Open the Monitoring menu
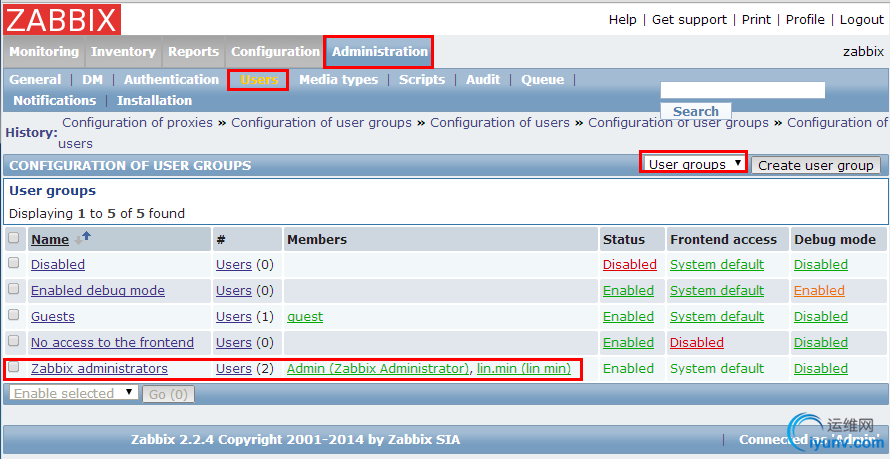This screenshot has width=890, height=459. pyautogui.click(x=44, y=52)
